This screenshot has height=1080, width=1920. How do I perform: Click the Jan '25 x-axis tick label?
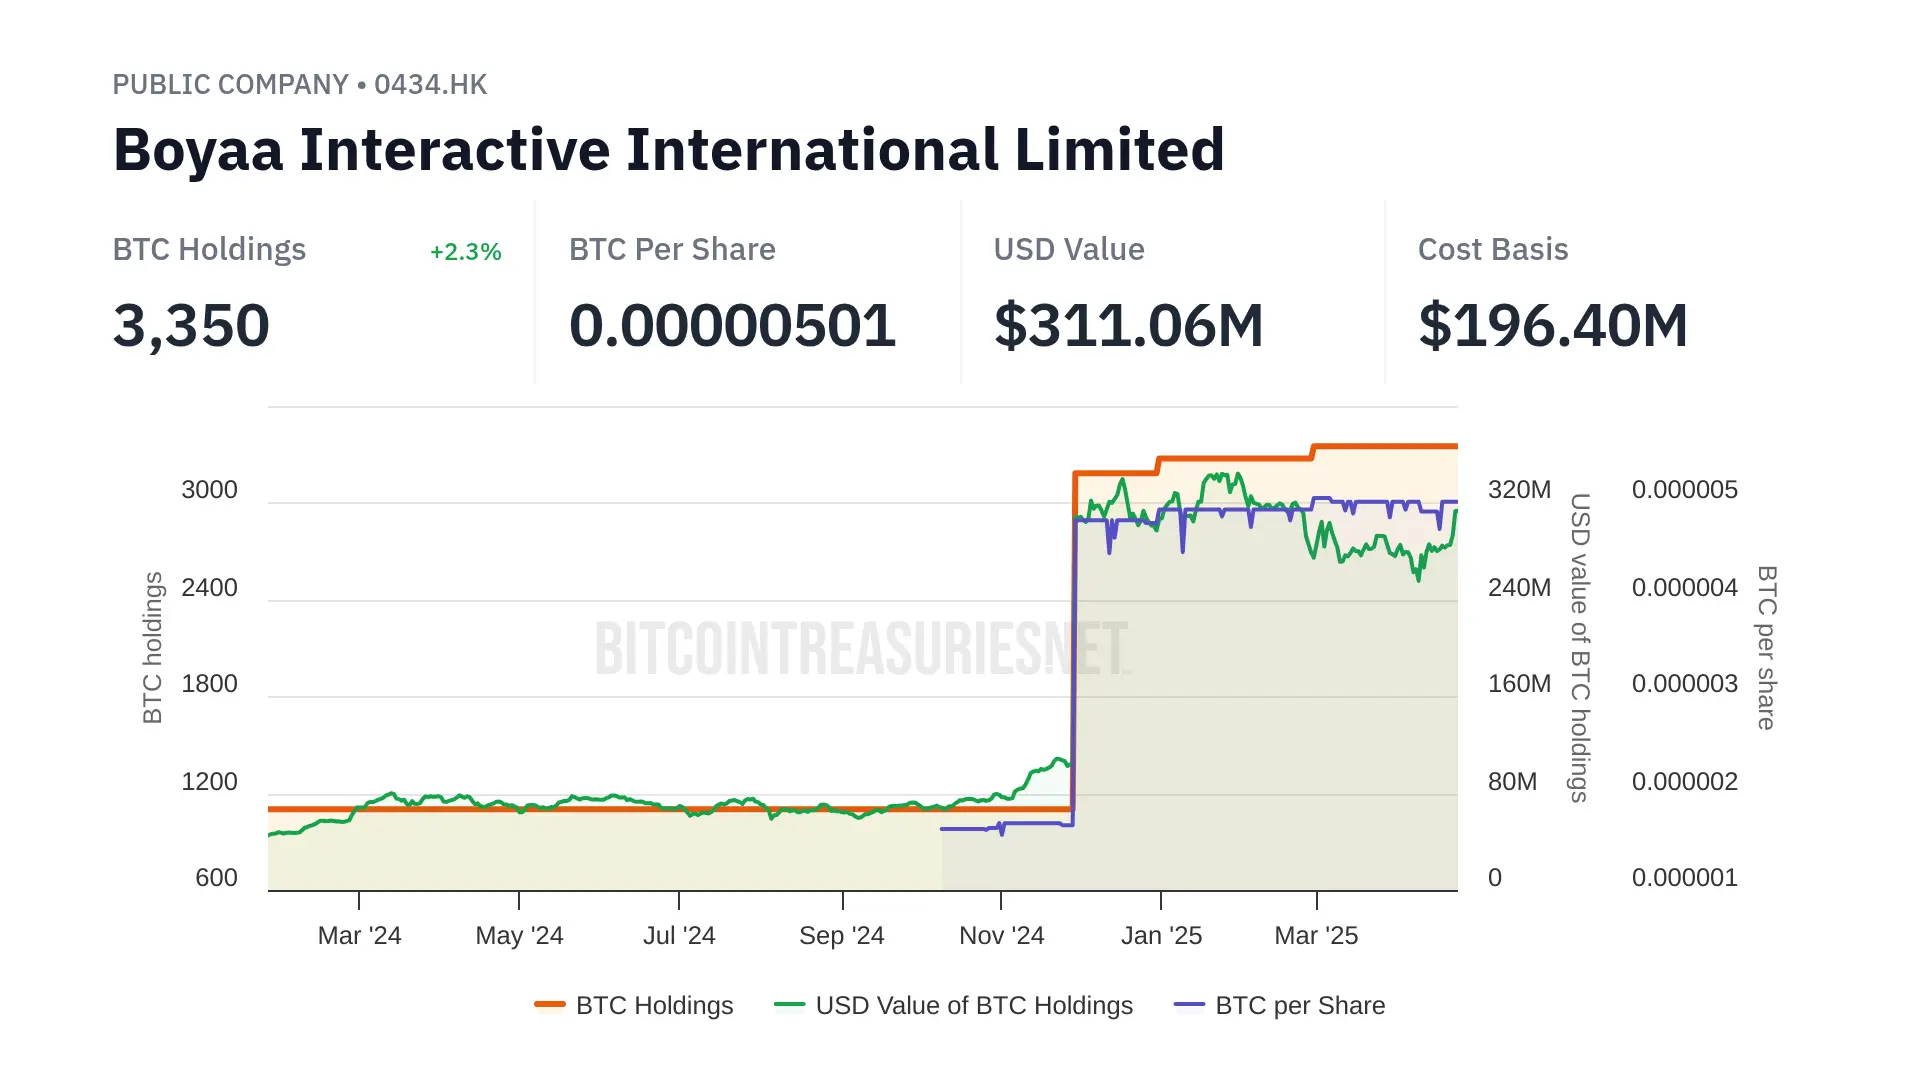(1161, 936)
